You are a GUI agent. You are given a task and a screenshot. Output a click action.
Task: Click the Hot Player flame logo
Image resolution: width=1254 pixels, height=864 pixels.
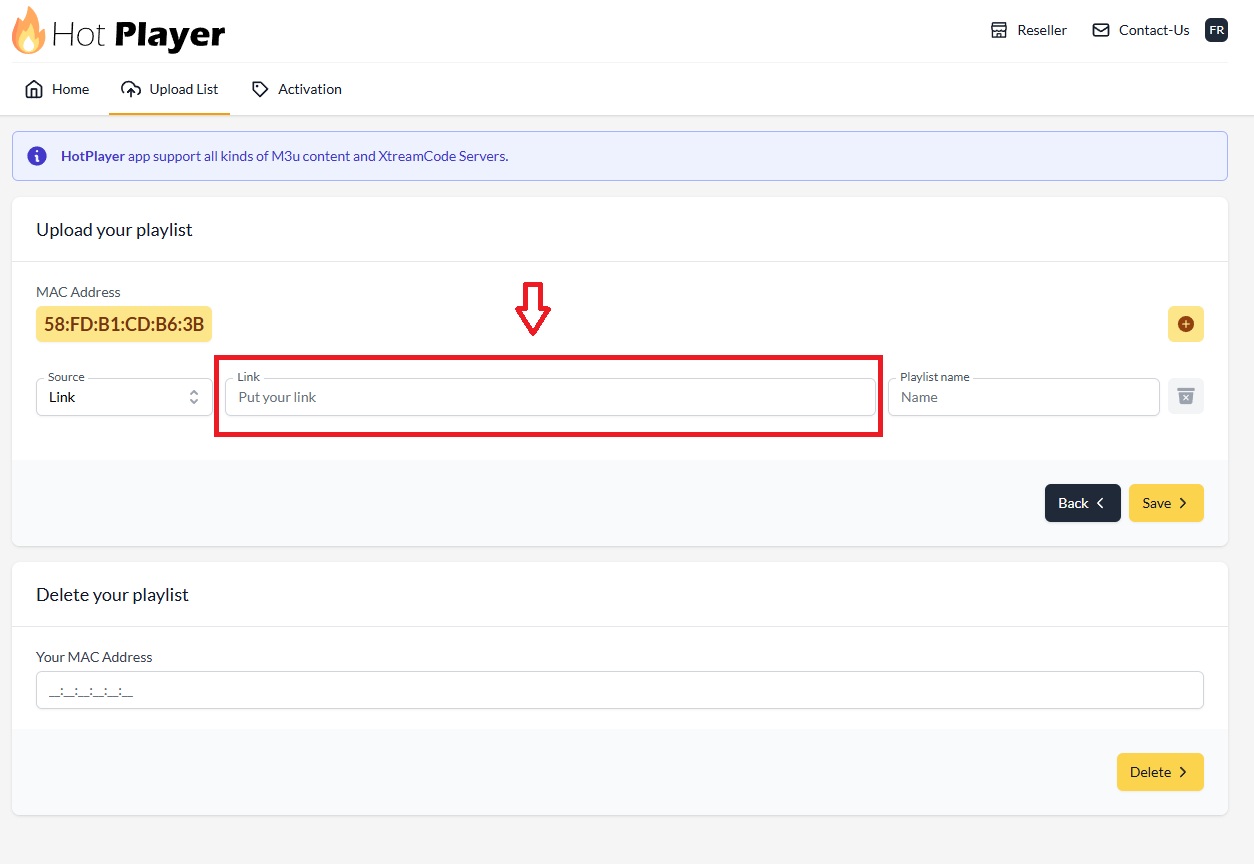[x=28, y=31]
